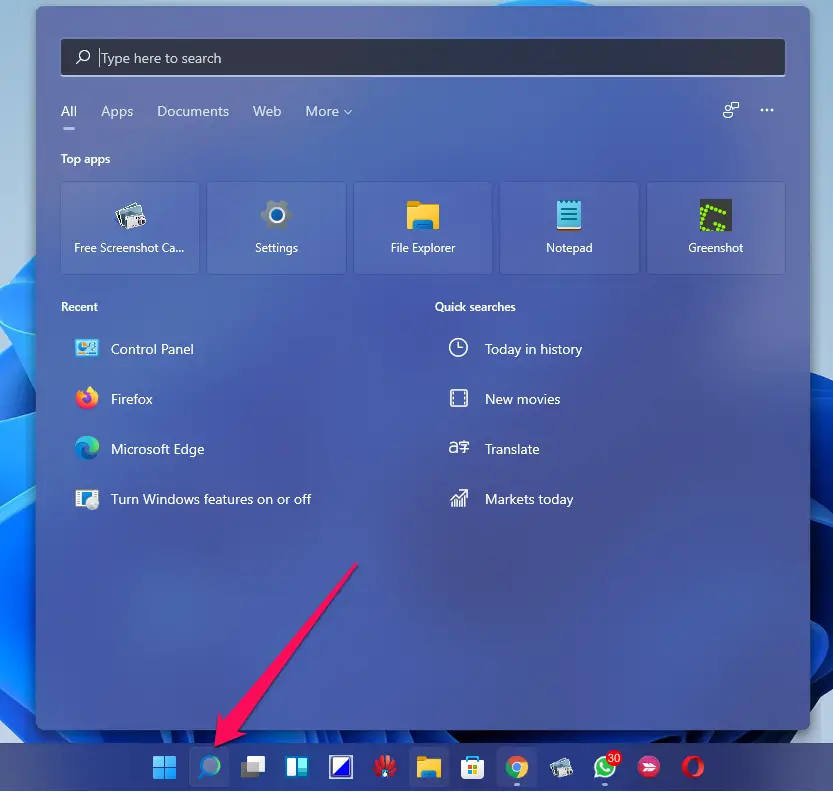Open Turn Windows features on or off
Viewport: 833px width, 792px height.
[x=193, y=499]
